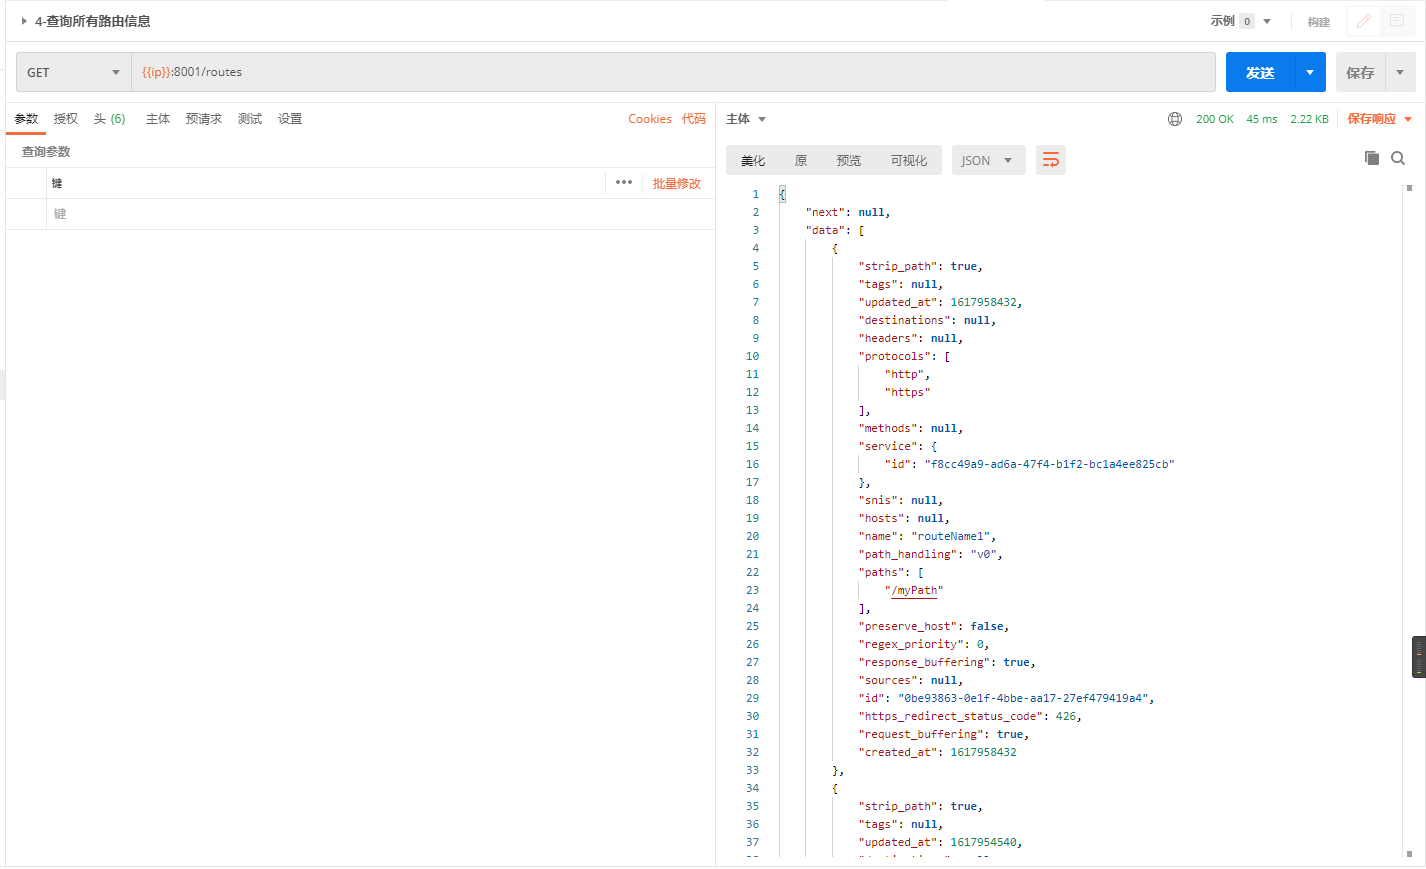Click the service id value f8cc49a9
Image resolution: width=1426 pixels, height=869 pixels.
1049,464
